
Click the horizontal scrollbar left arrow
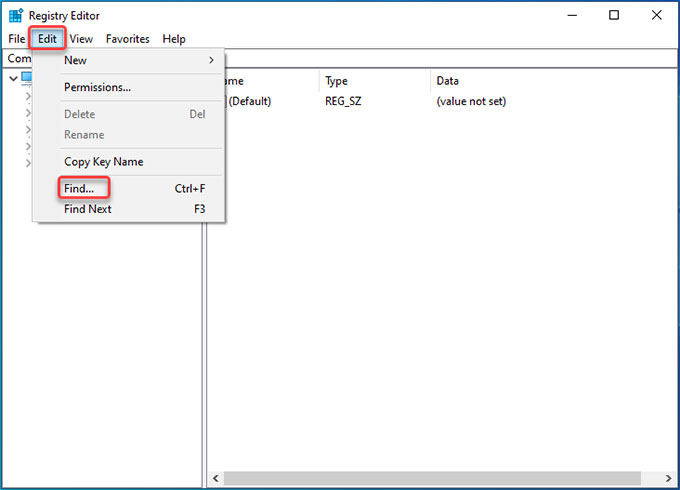pyautogui.click(x=216, y=479)
